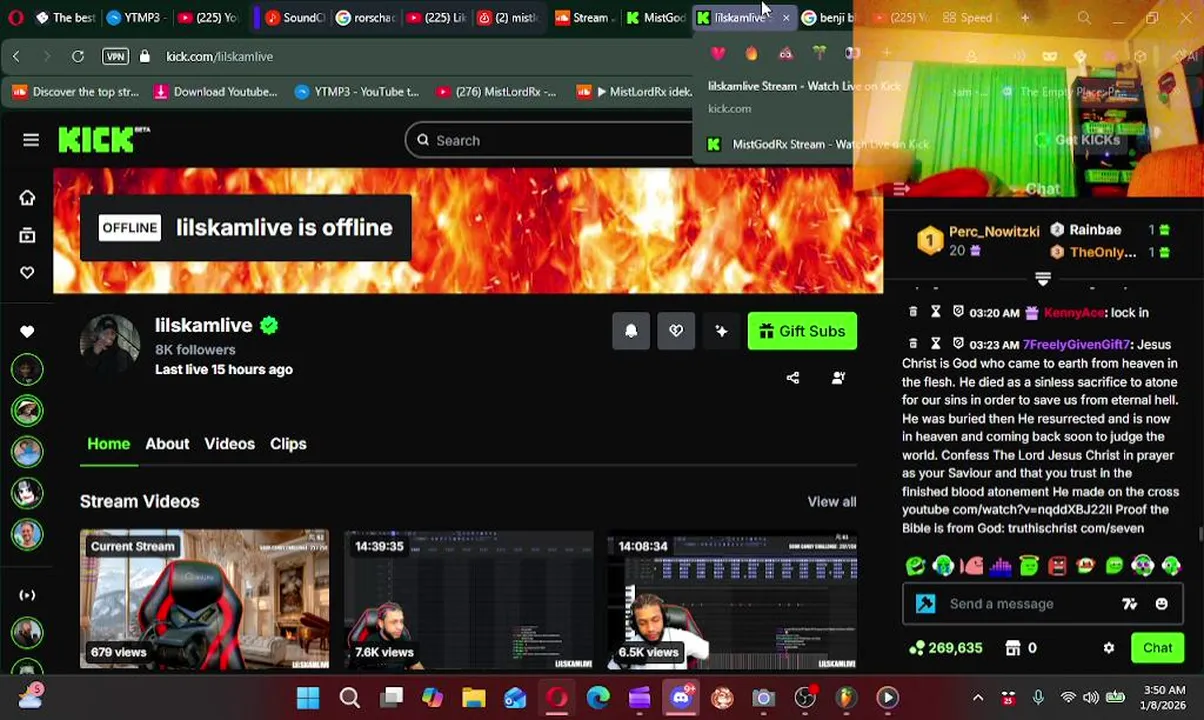Viewport: 1204px width, 720px height.
Task: Click the kick.com address bar
Action: click(219, 57)
